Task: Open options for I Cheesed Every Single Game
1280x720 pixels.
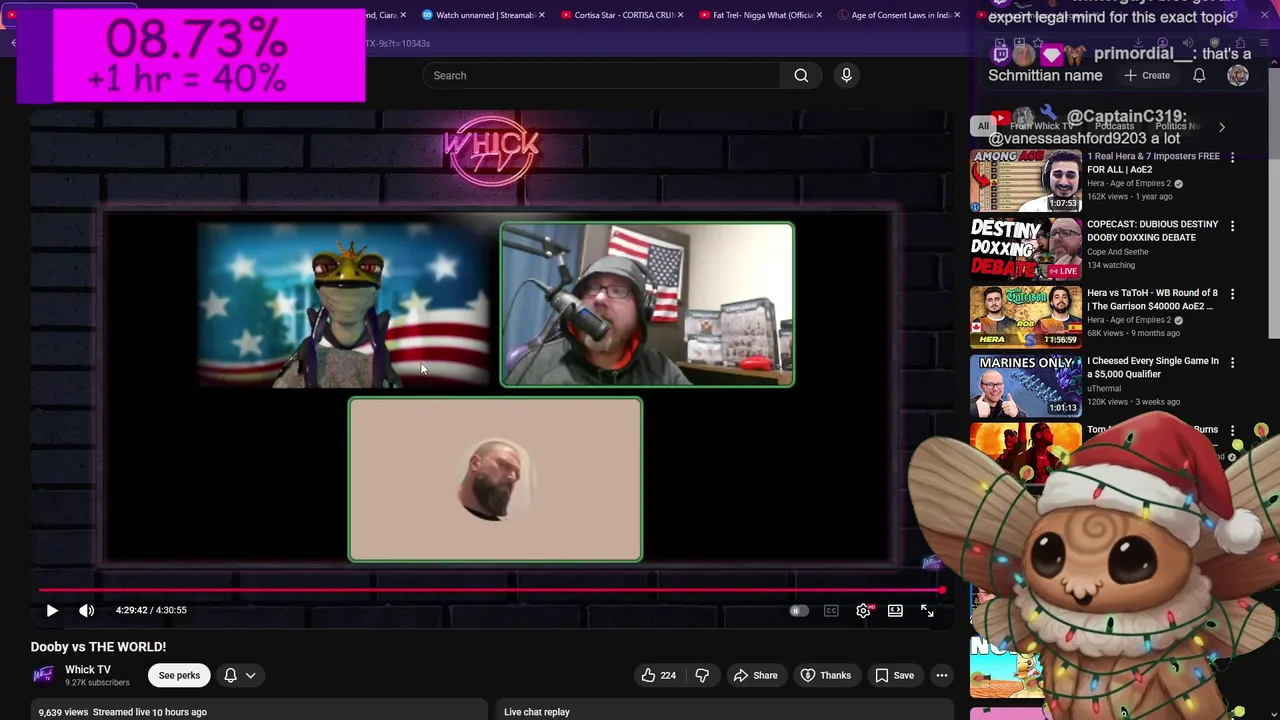Action: [1232, 362]
